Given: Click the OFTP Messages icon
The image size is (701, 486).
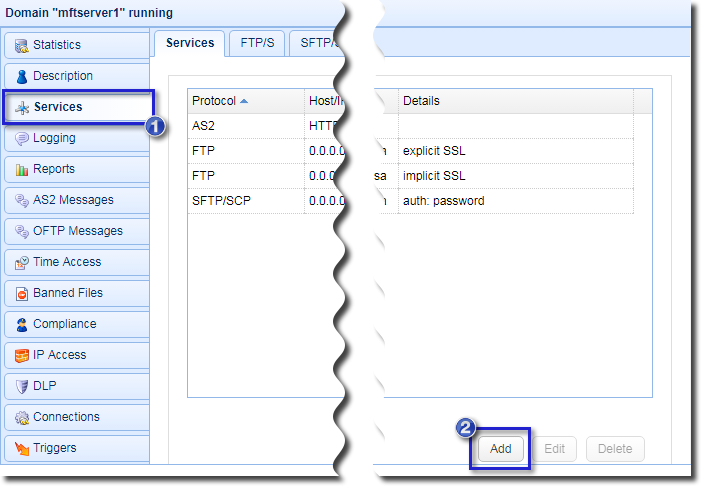Looking at the screenshot, I should (x=21, y=231).
